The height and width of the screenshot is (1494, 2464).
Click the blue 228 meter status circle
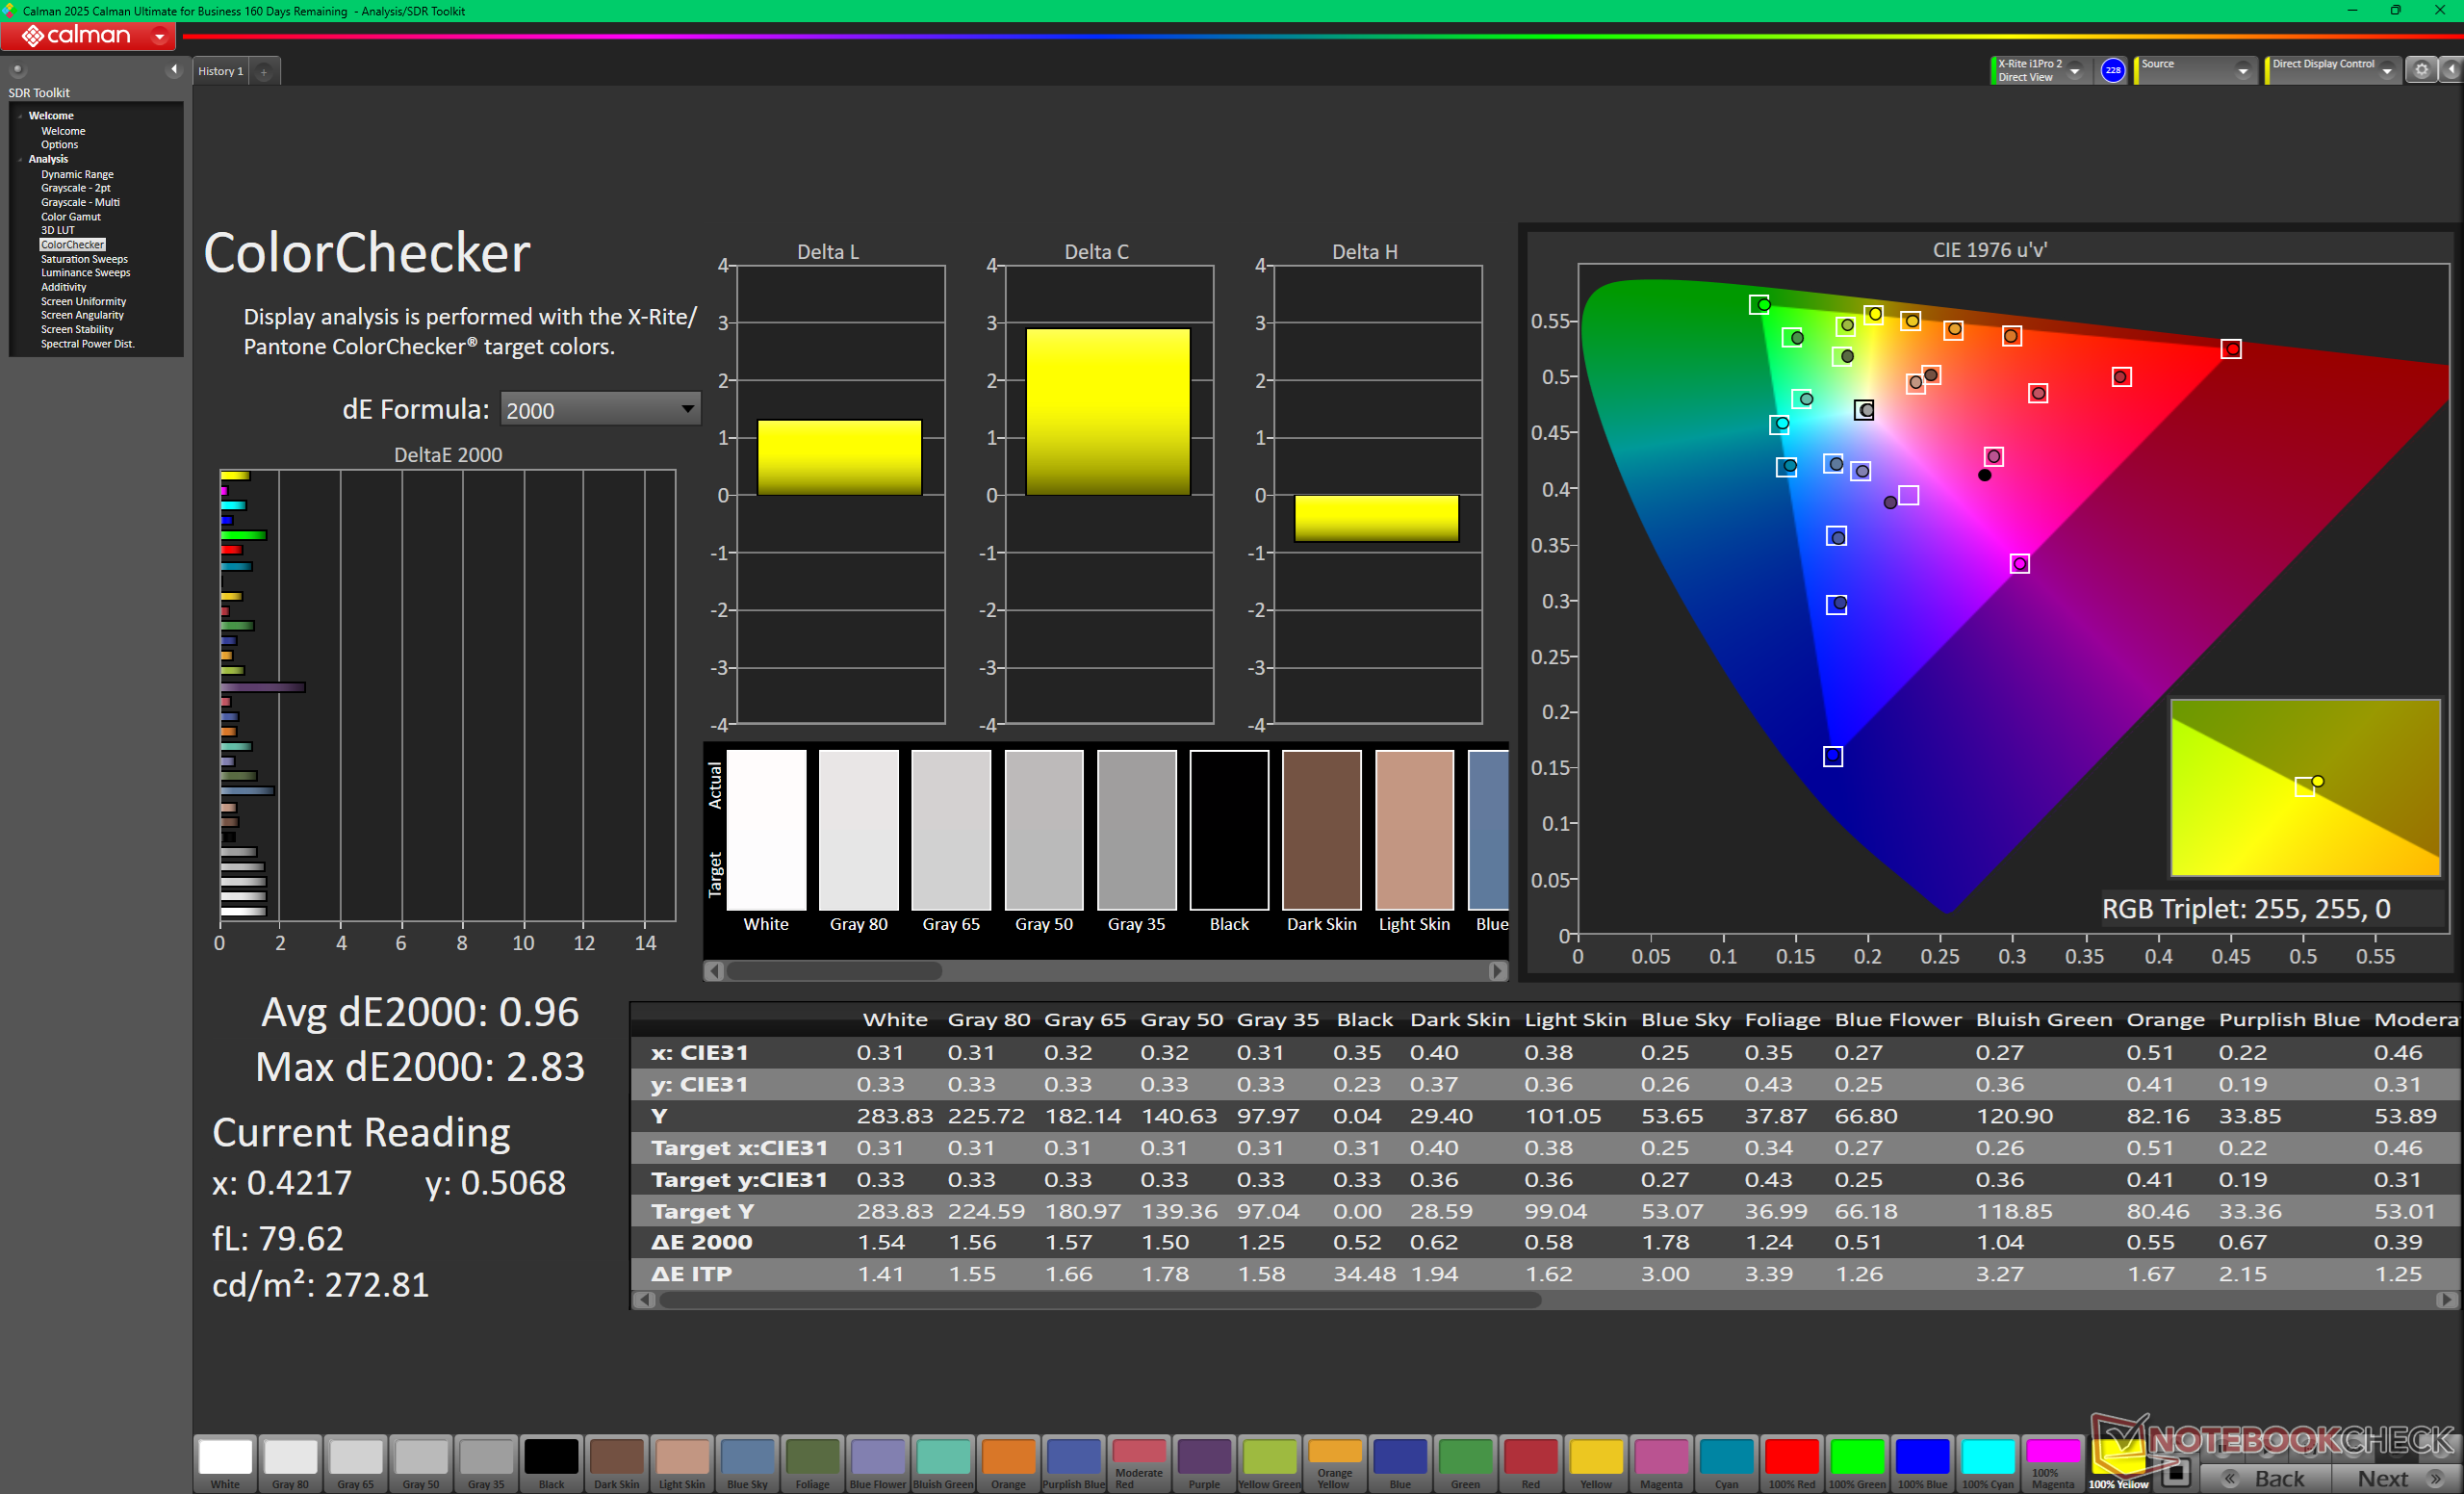[x=2112, y=70]
